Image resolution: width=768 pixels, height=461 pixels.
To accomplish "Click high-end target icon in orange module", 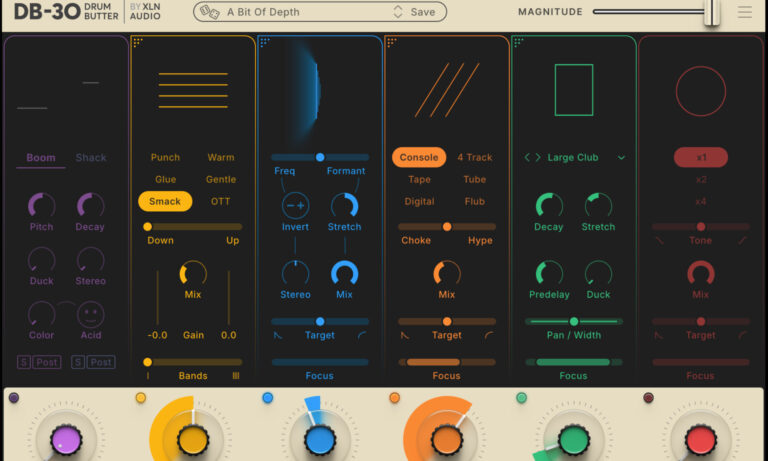I will [489, 335].
